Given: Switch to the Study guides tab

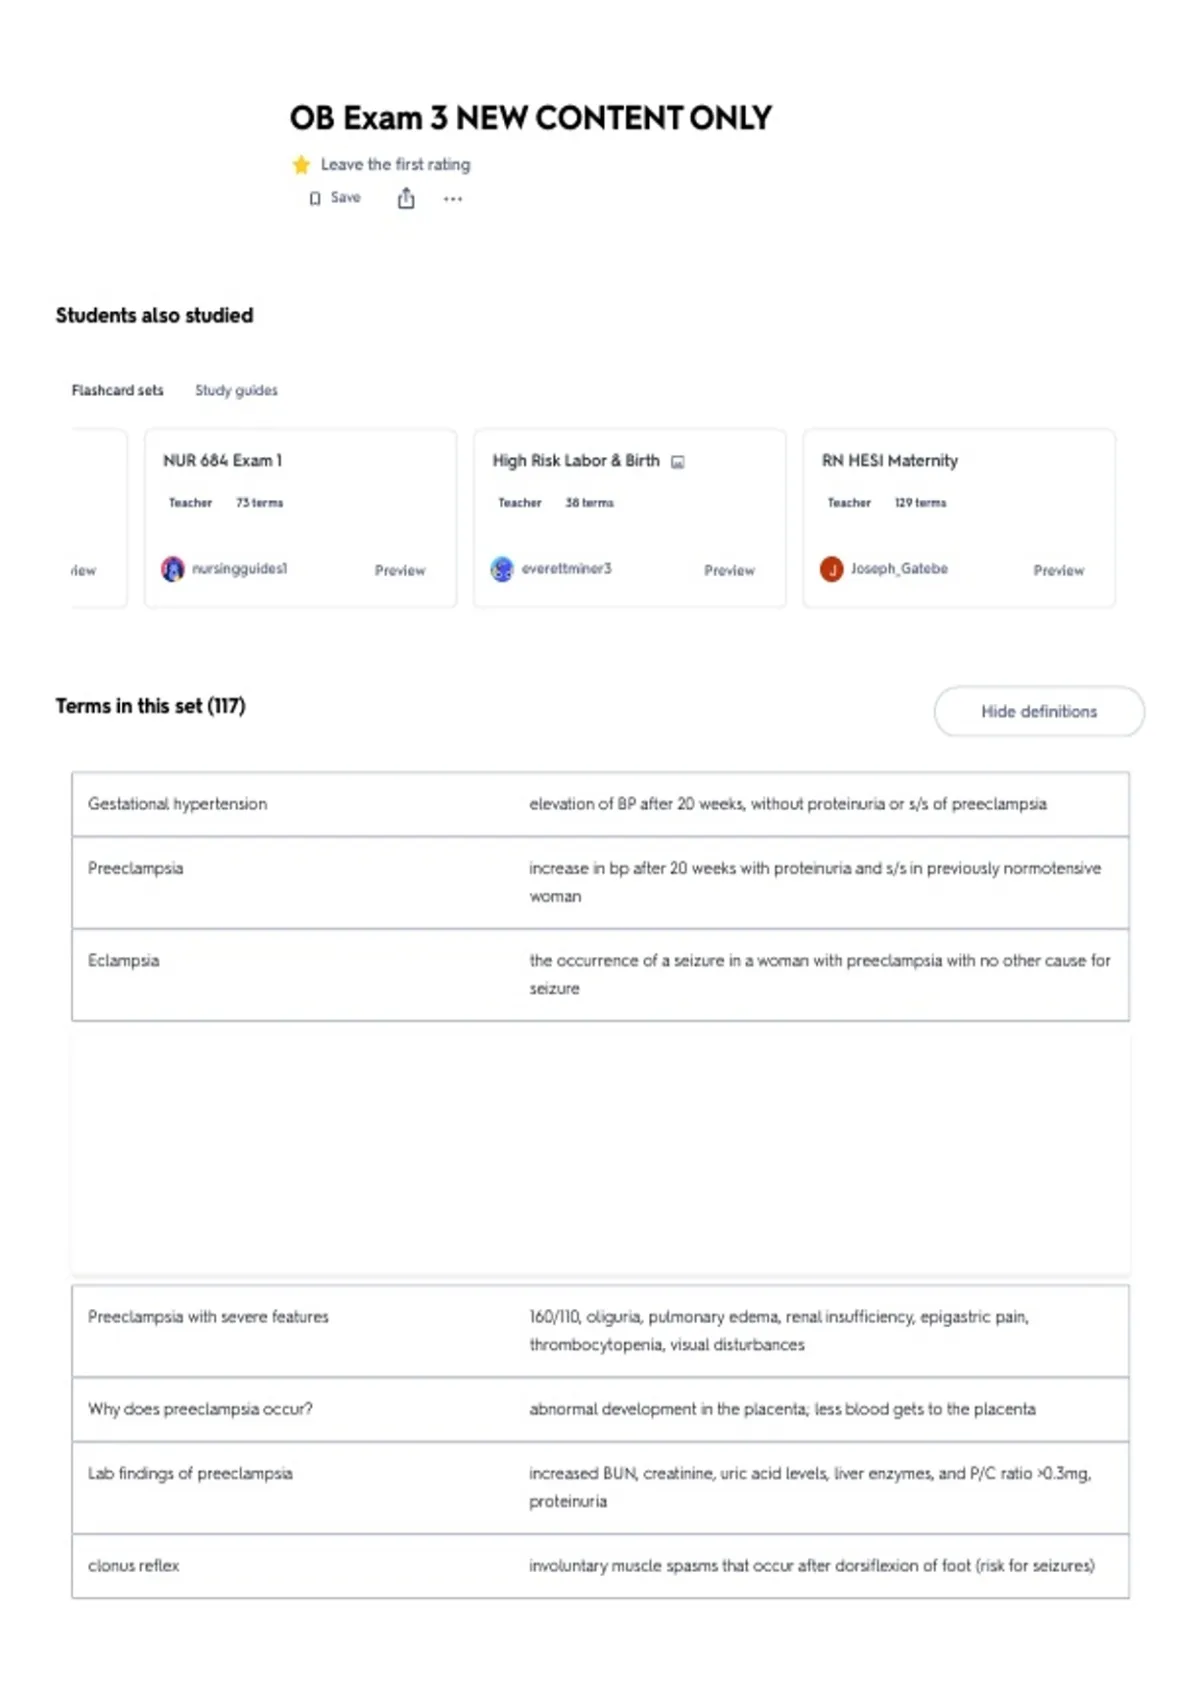Looking at the screenshot, I should click(x=236, y=390).
